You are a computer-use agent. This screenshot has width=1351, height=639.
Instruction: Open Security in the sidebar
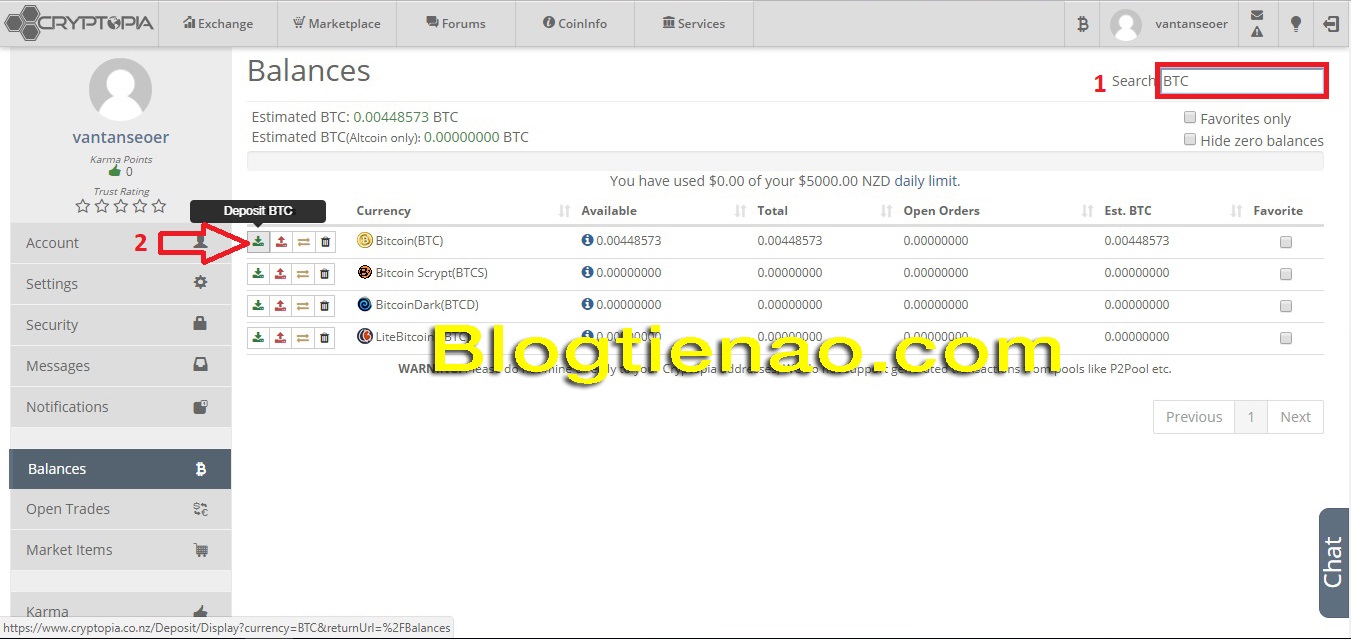tap(120, 325)
